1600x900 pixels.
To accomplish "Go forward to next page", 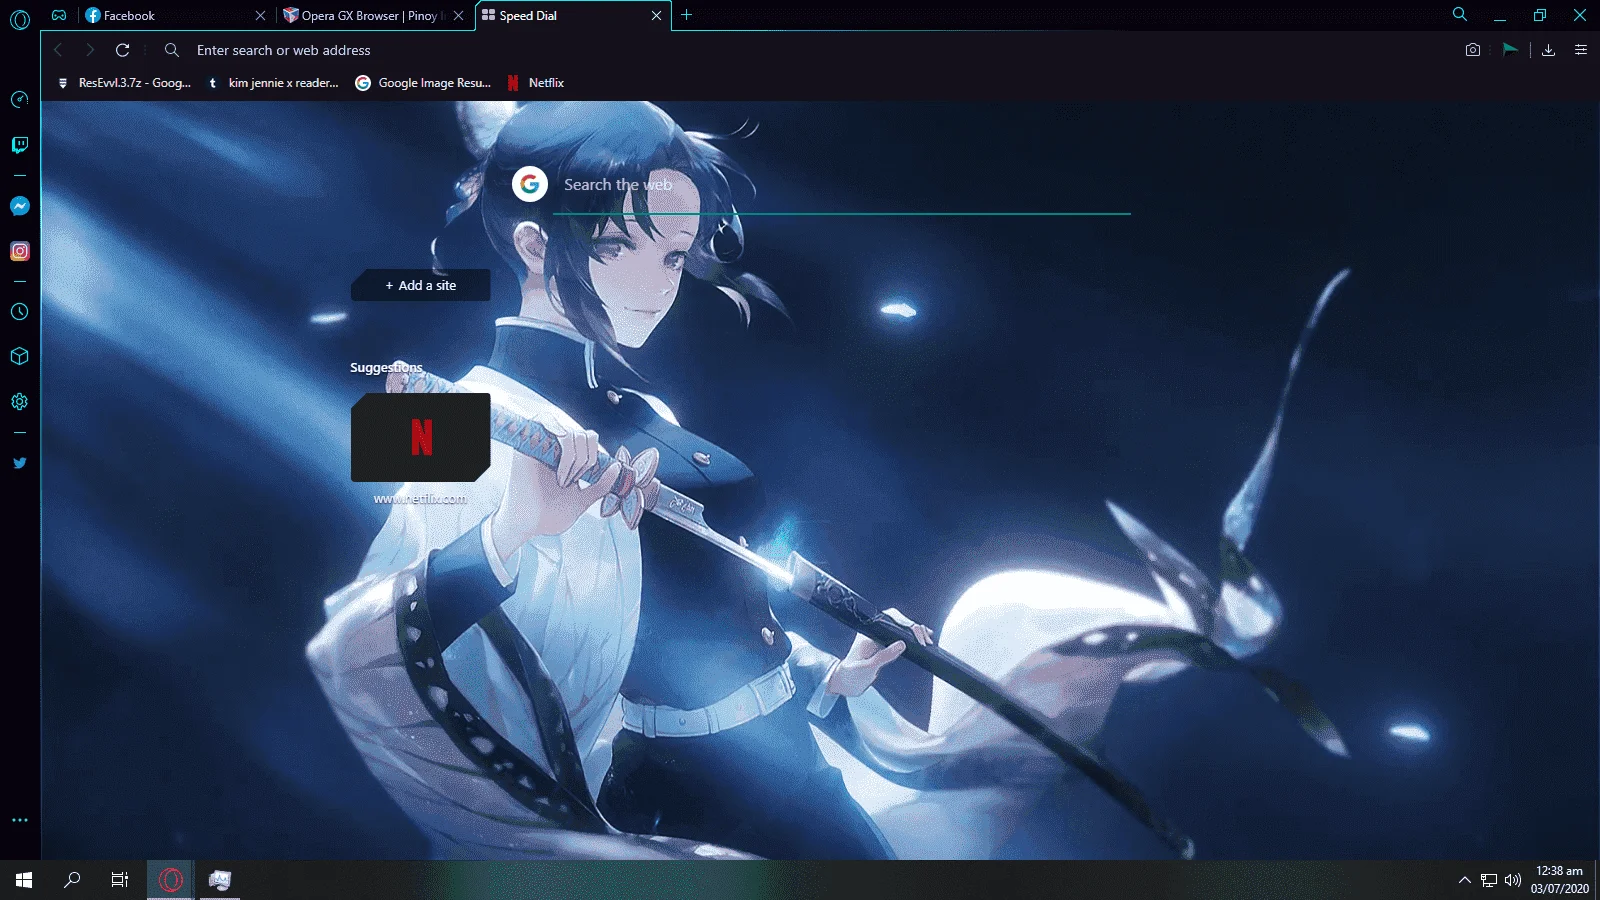I will [x=90, y=50].
